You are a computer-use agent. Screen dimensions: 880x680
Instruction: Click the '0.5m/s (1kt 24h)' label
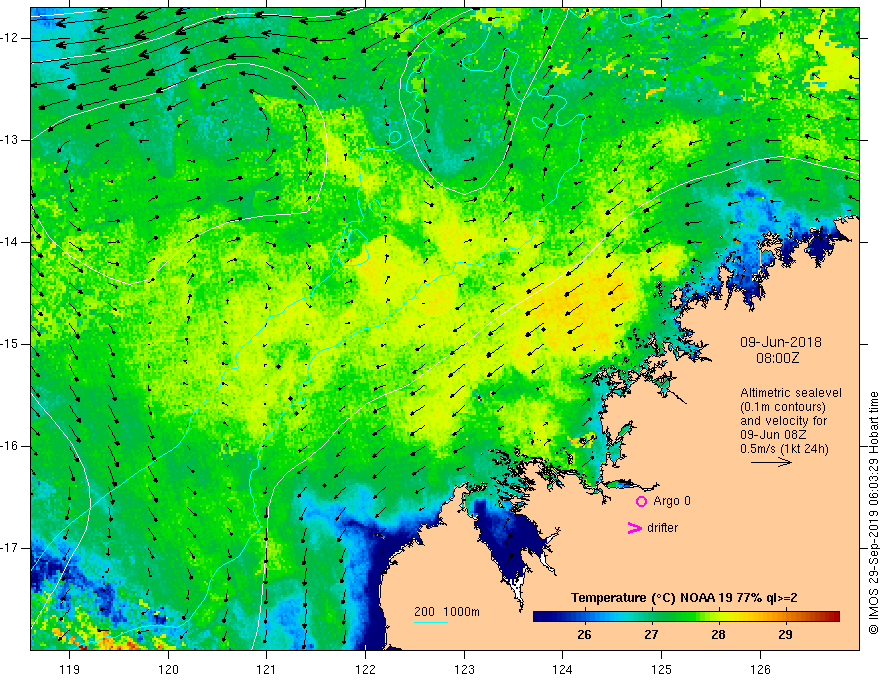784,449
